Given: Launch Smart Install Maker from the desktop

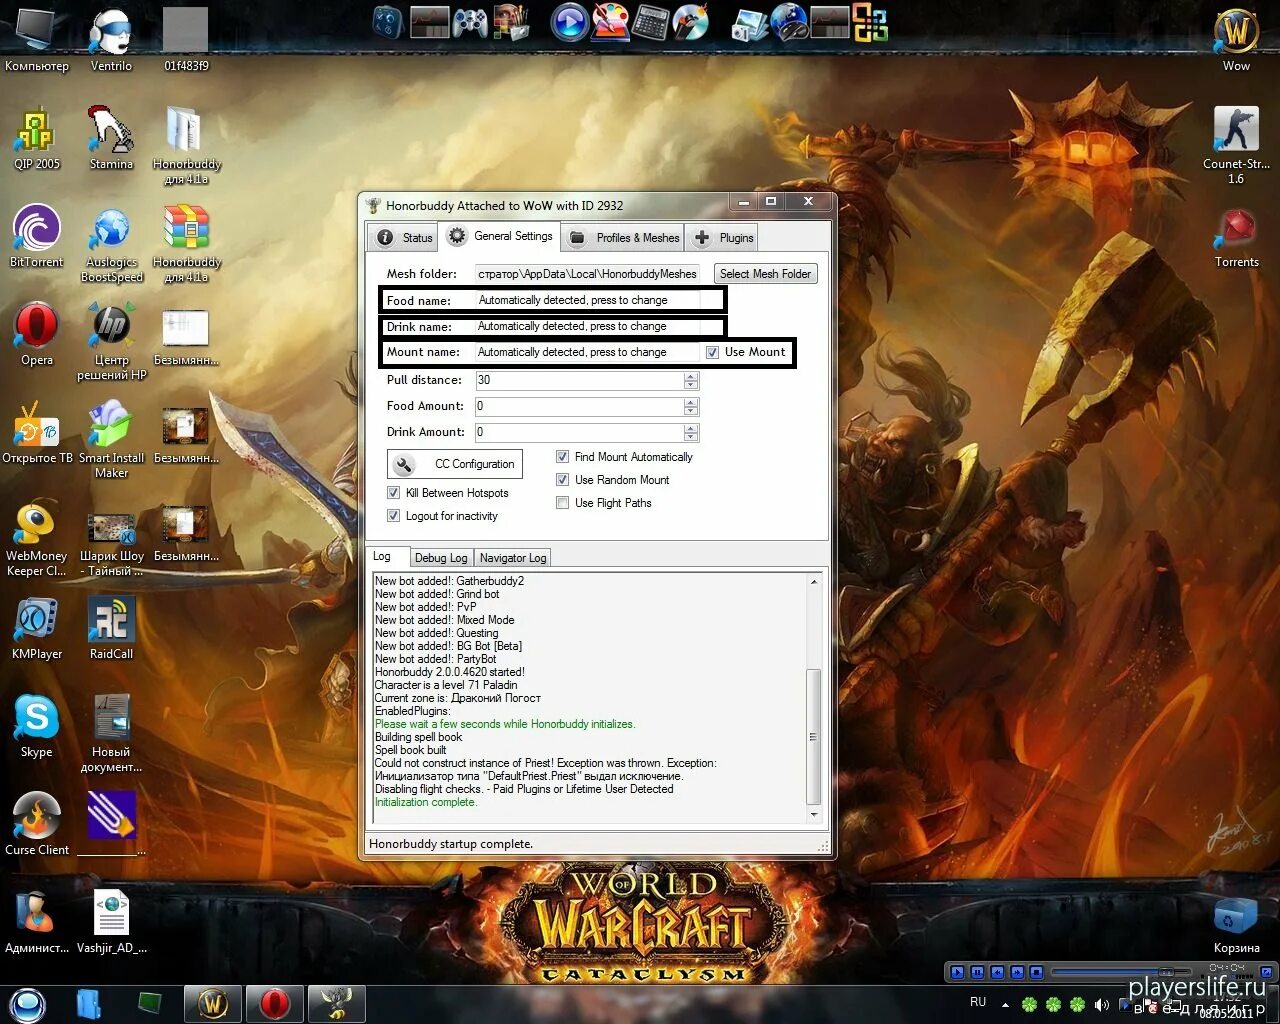Looking at the screenshot, I should tap(111, 439).
